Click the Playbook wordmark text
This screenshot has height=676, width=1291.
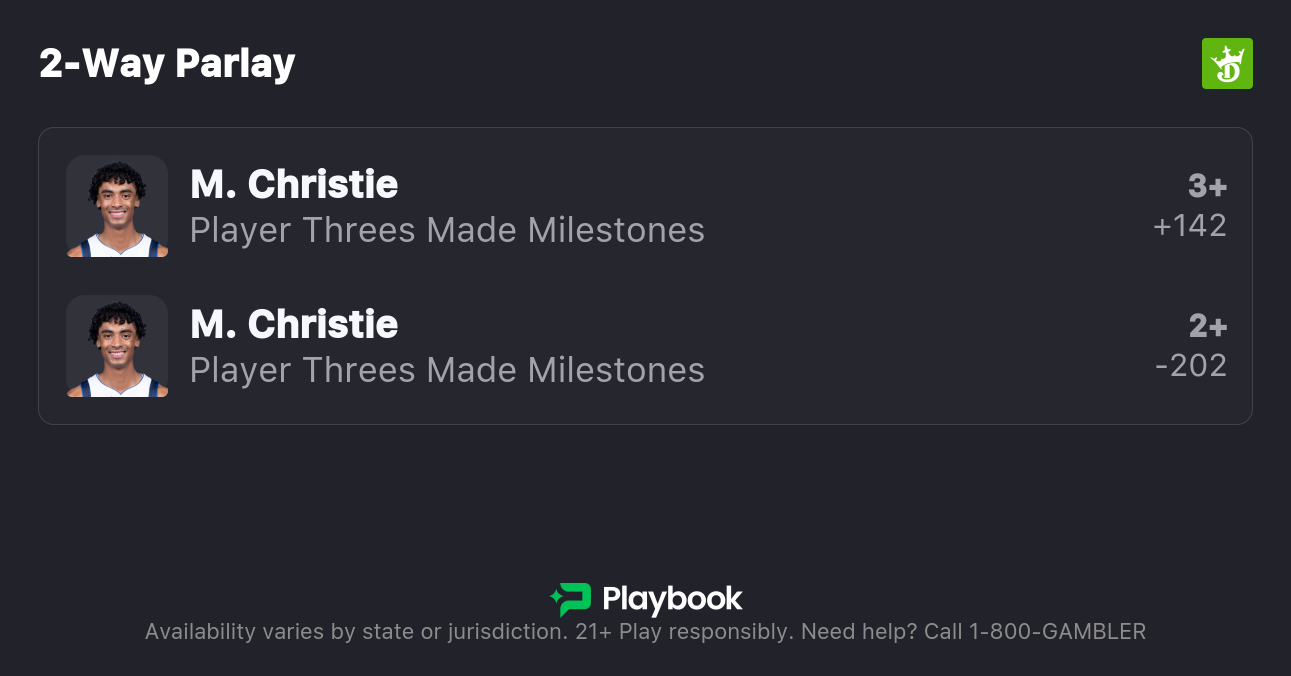(x=672, y=599)
